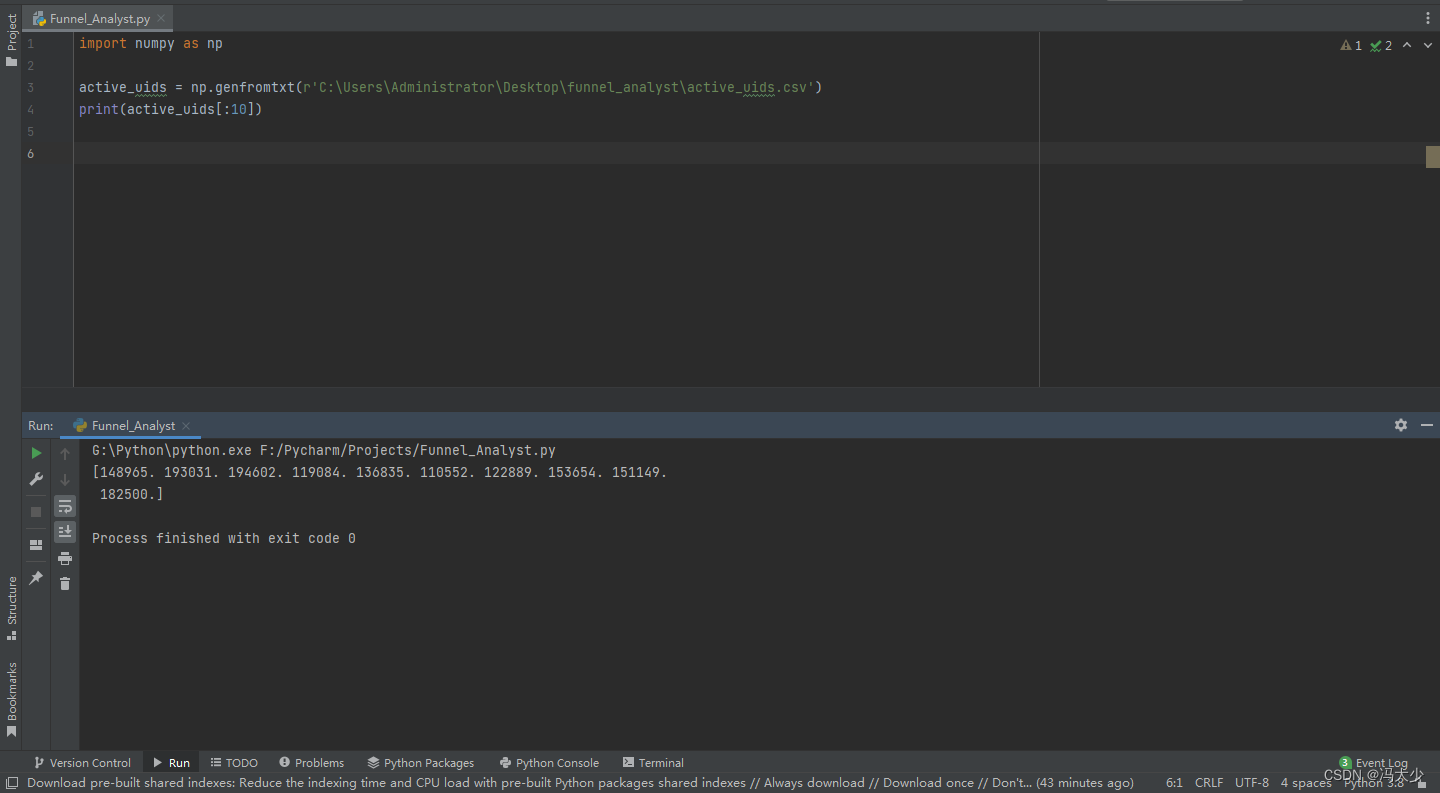
Task: Open run configuration wrench icon
Action: tap(37, 479)
